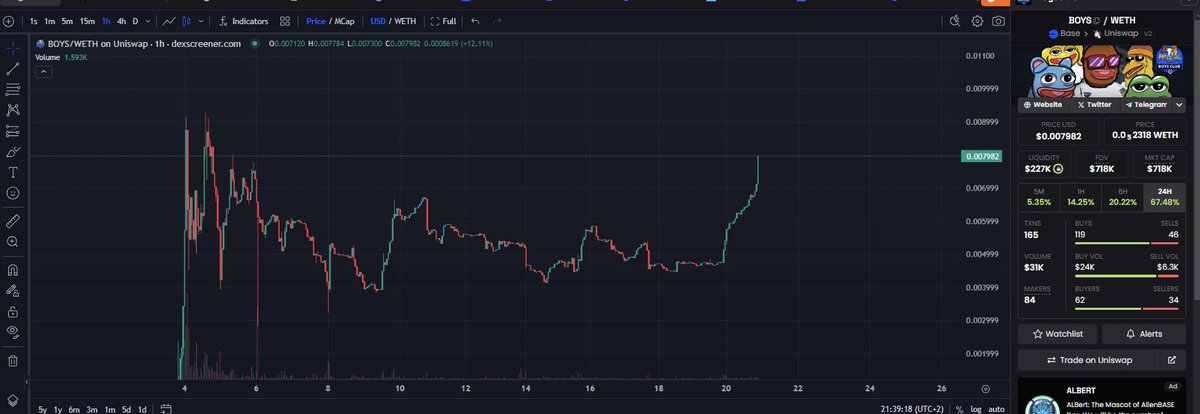Select the crosshair cursor tool
Image resolution: width=1200 pixels, height=414 pixels.
pyautogui.click(x=13, y=47)
